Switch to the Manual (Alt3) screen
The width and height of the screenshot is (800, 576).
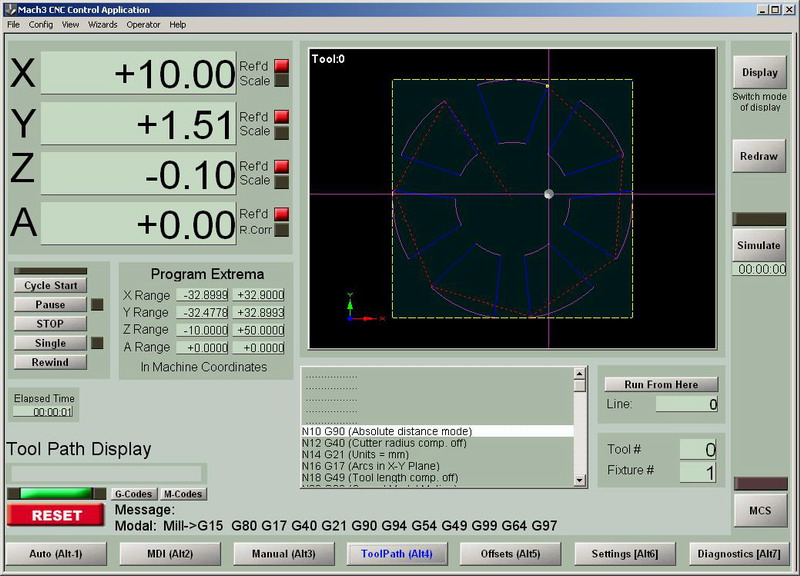point(284,554)
